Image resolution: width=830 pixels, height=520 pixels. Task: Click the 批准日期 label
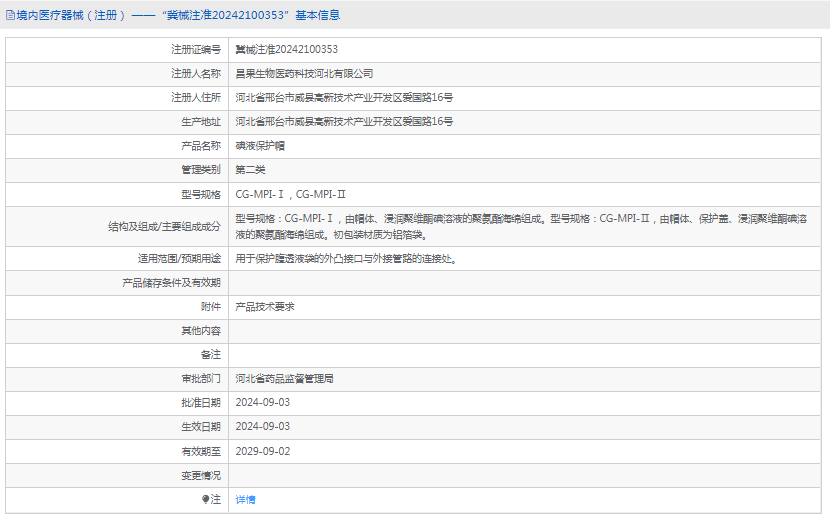[201, 402]
